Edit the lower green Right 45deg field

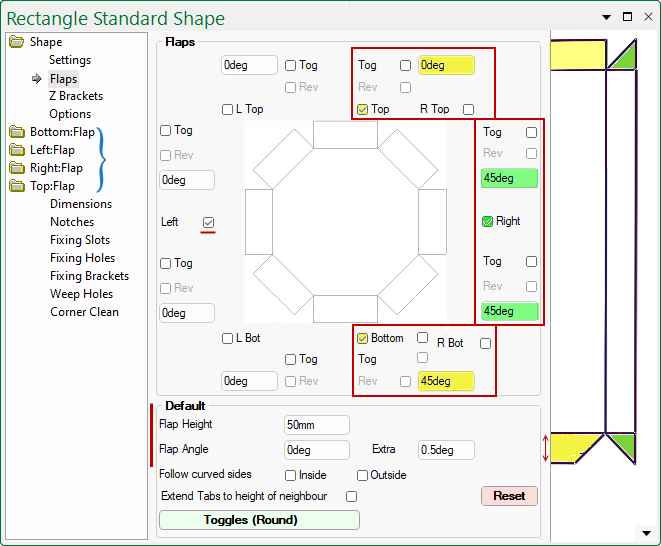509,312
